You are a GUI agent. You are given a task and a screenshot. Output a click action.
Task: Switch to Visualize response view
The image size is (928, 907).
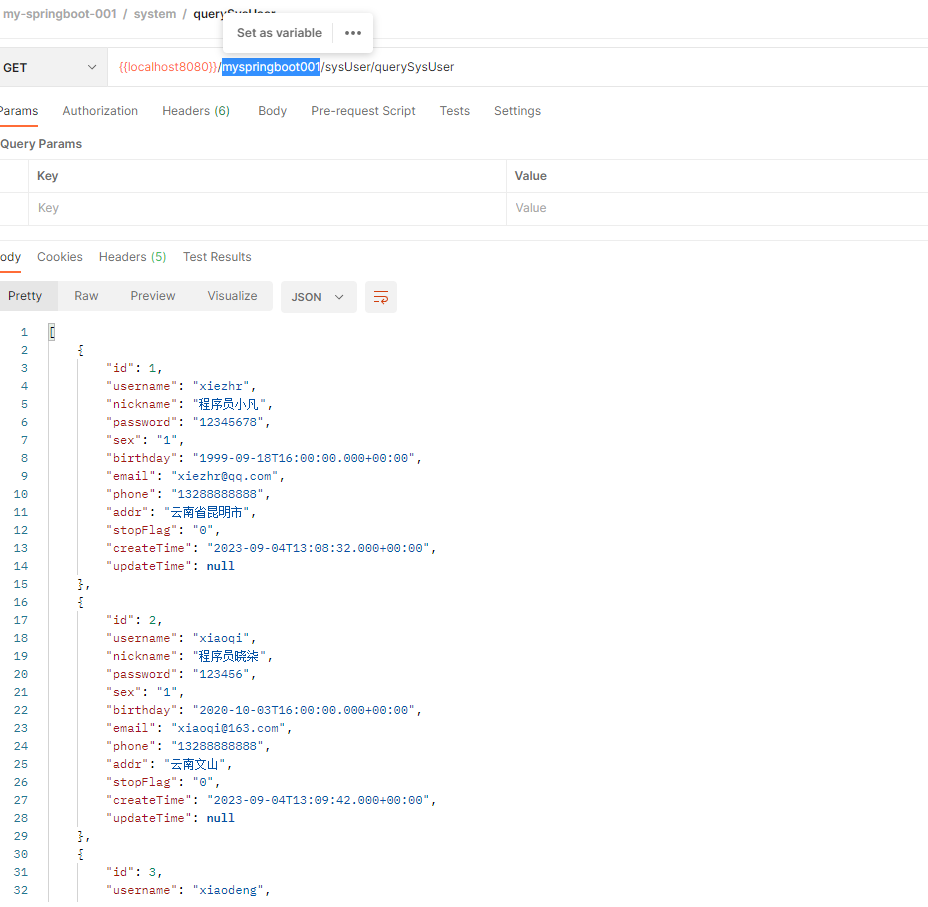(232, 296)
